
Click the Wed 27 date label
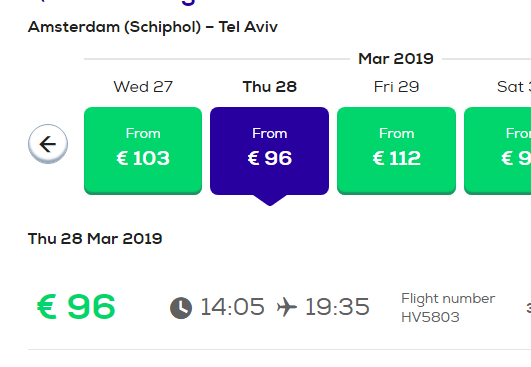click(143, 87)
